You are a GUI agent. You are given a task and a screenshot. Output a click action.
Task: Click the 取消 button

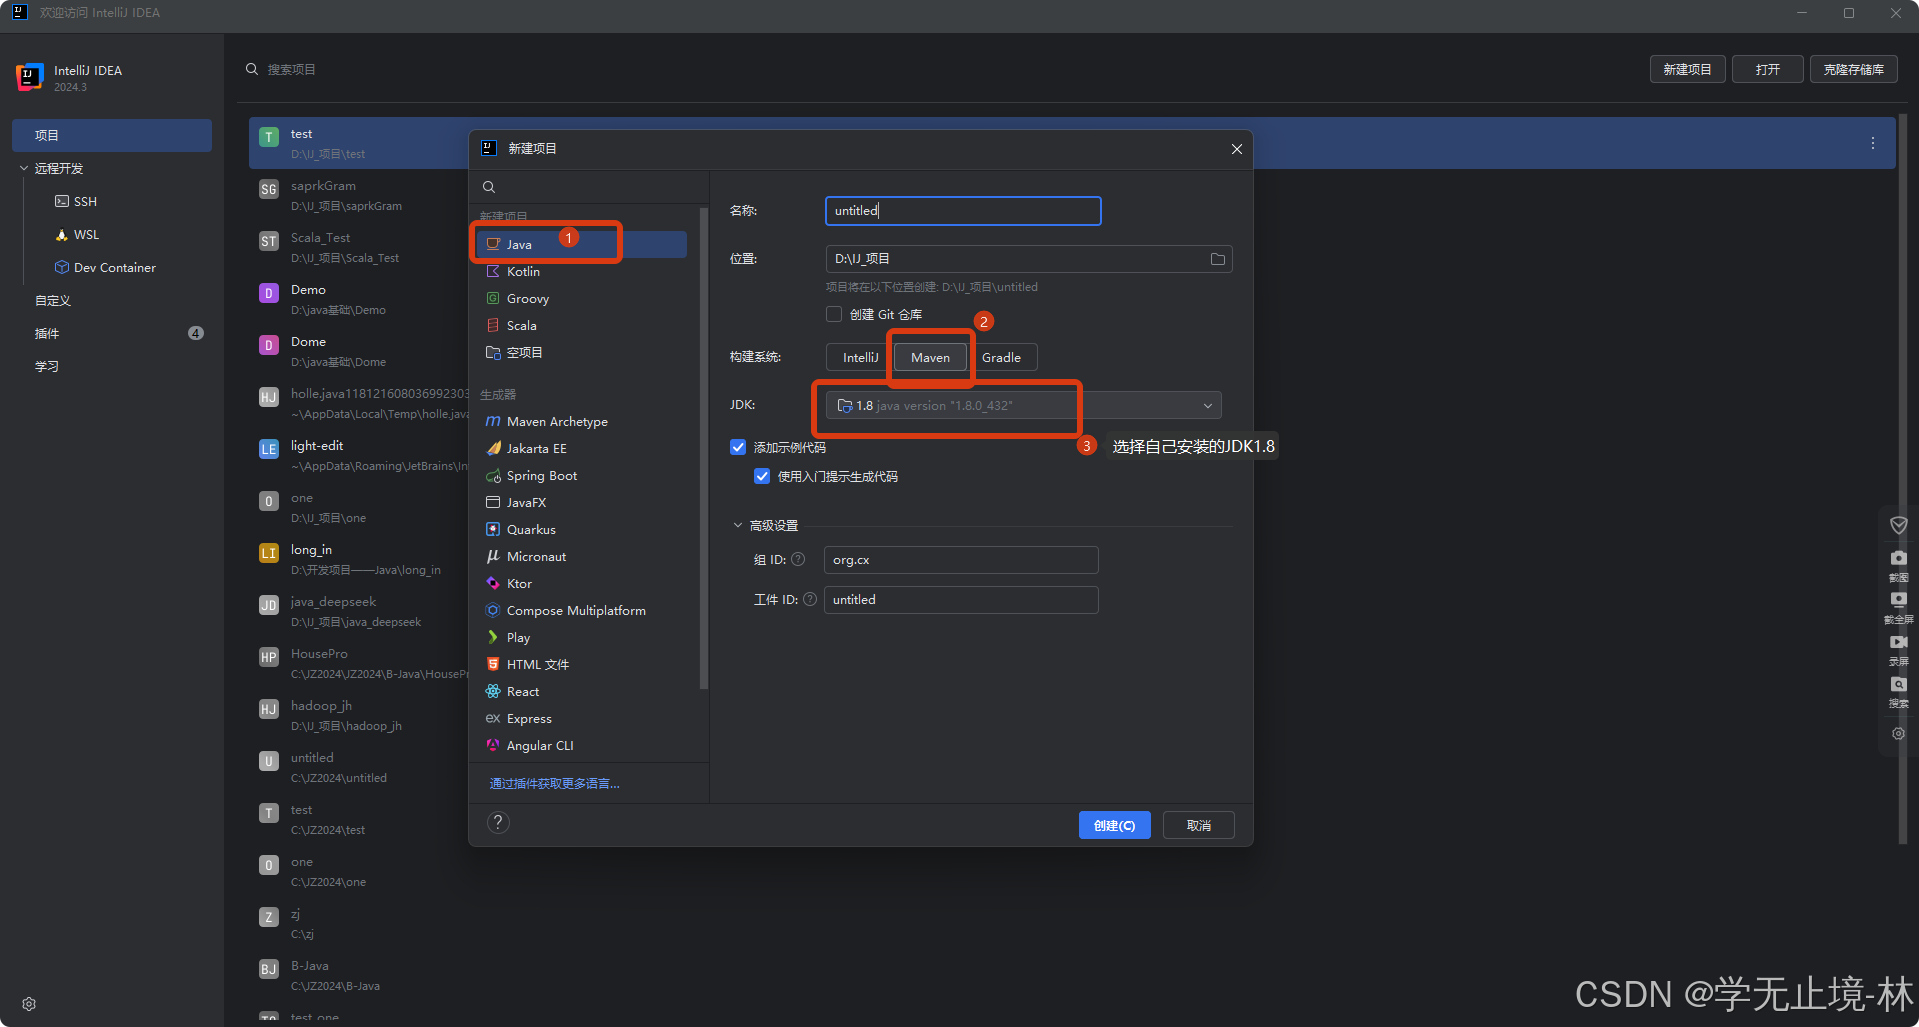pyautogui.click(x=1198, y=825)
